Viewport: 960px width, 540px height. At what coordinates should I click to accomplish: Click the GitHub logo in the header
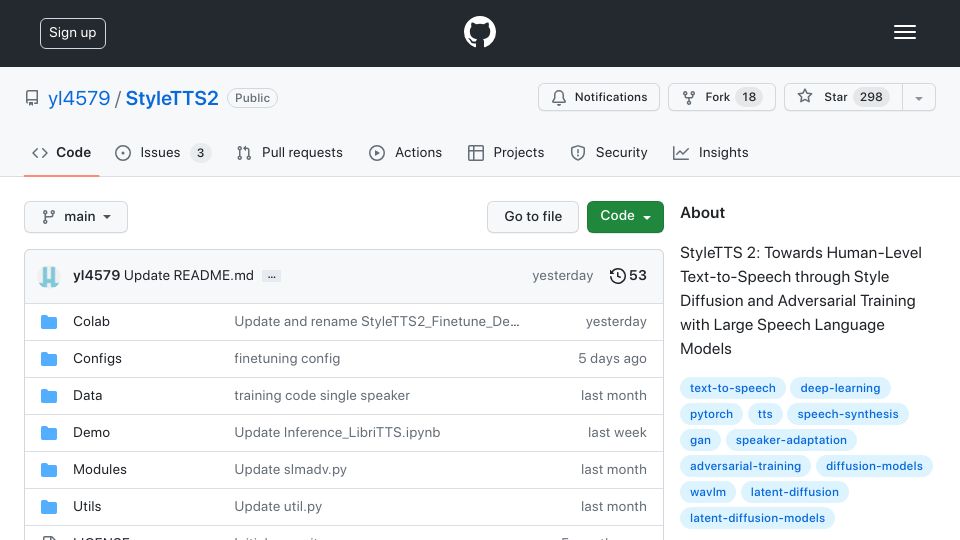click(x=479, y=32)
